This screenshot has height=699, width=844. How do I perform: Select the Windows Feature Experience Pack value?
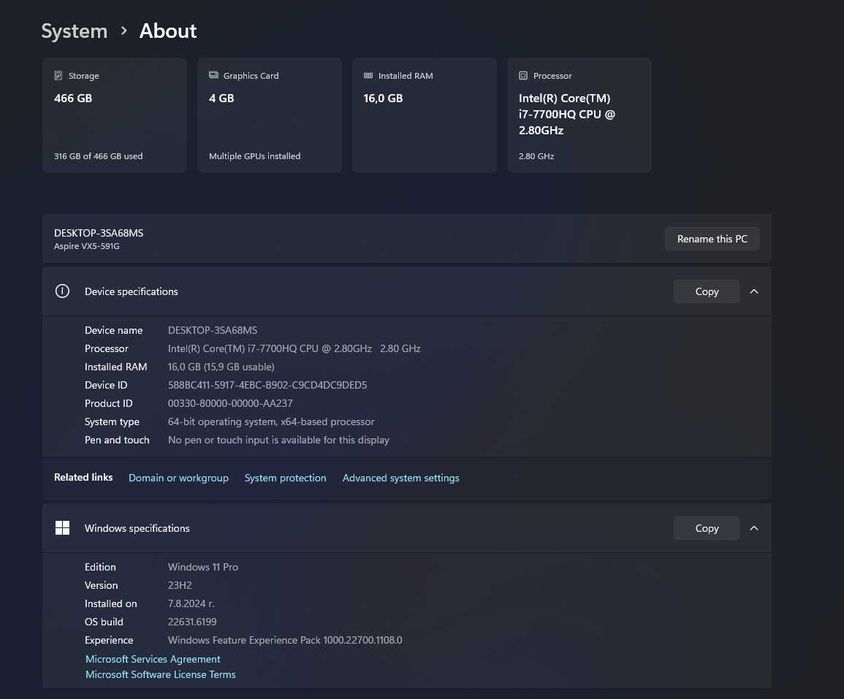pyautogui.click(x=285, y=640)
